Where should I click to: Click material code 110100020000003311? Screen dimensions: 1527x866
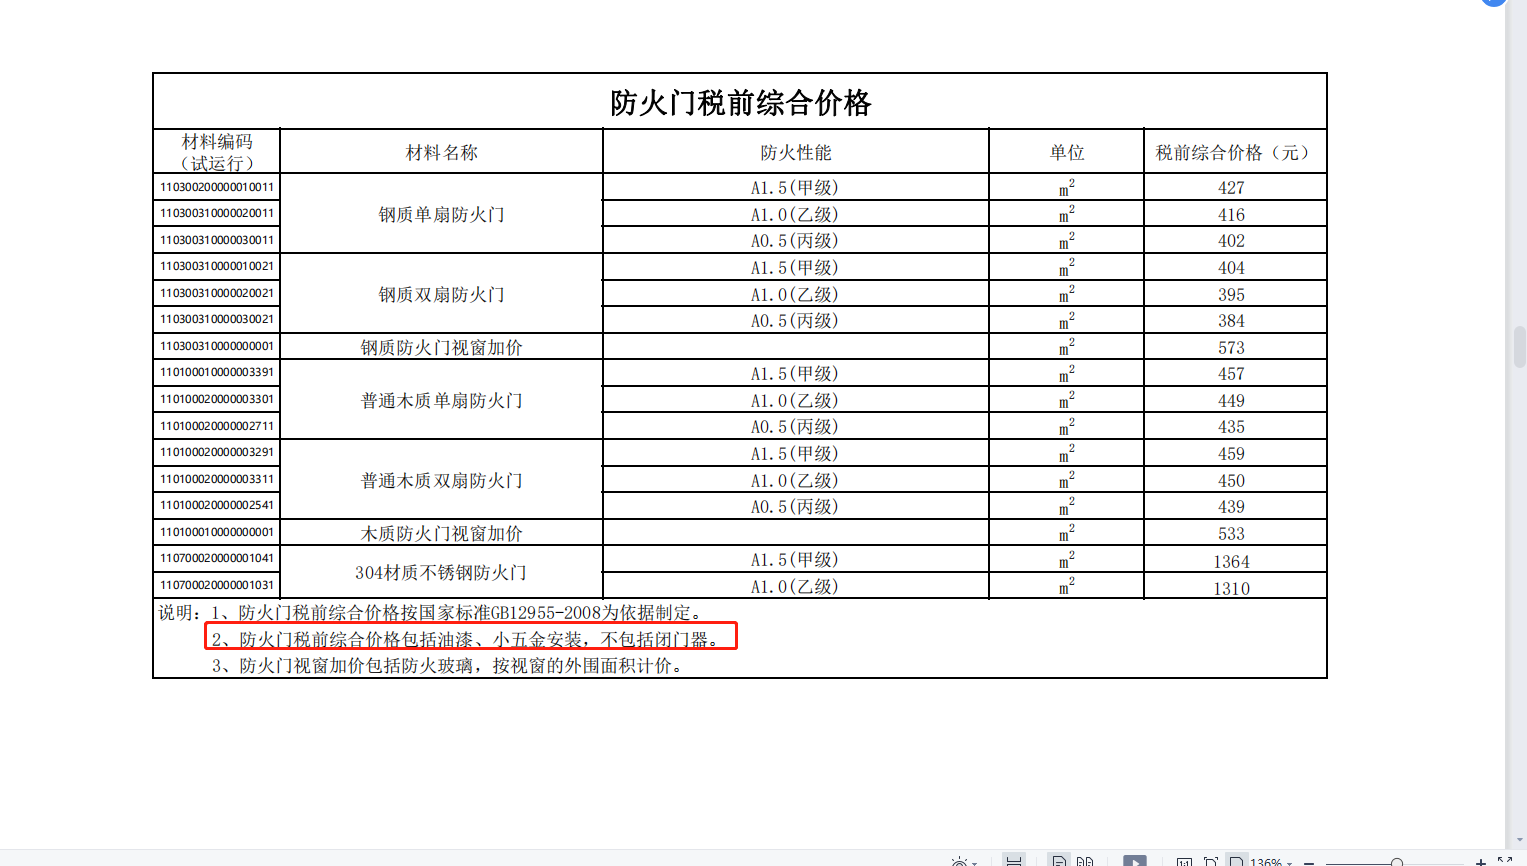tap(217, 479)
